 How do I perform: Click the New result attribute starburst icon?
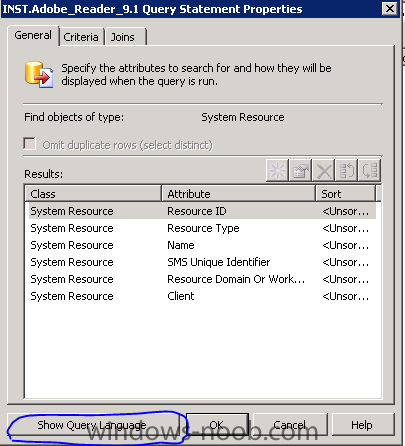[277, 171]
